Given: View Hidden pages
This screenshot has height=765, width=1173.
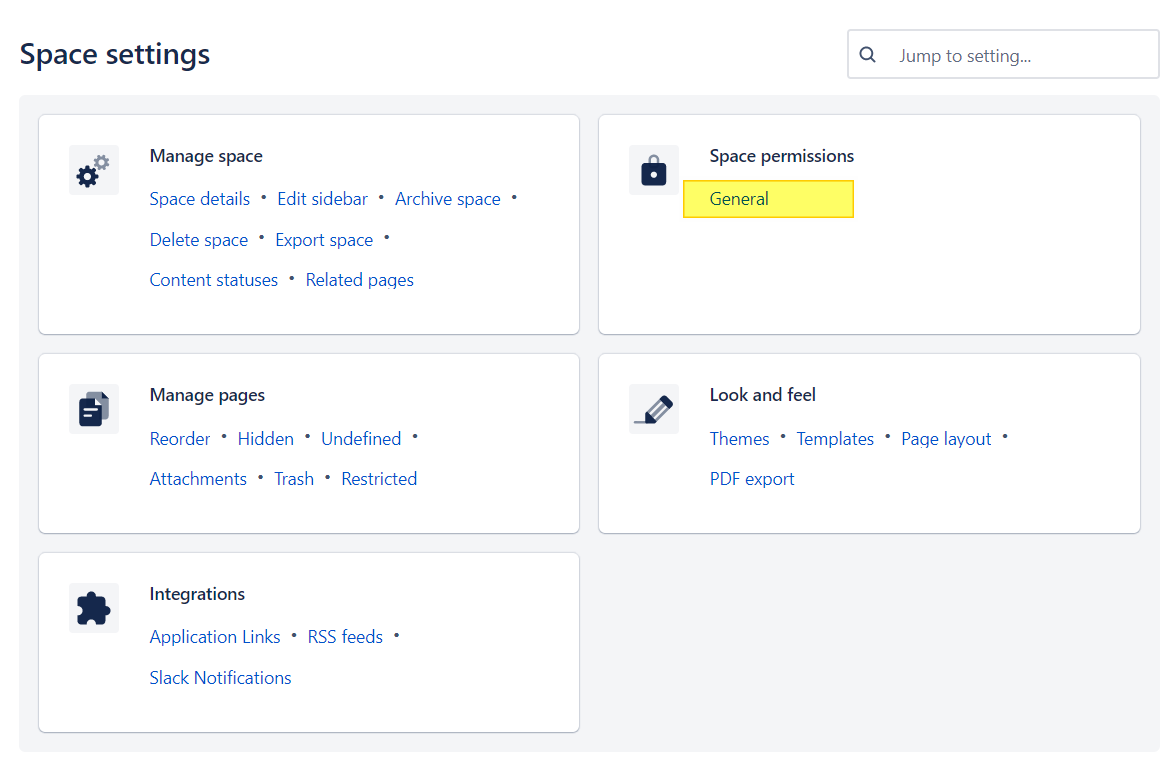Looking at the screenshot, I should coord(265,438).
